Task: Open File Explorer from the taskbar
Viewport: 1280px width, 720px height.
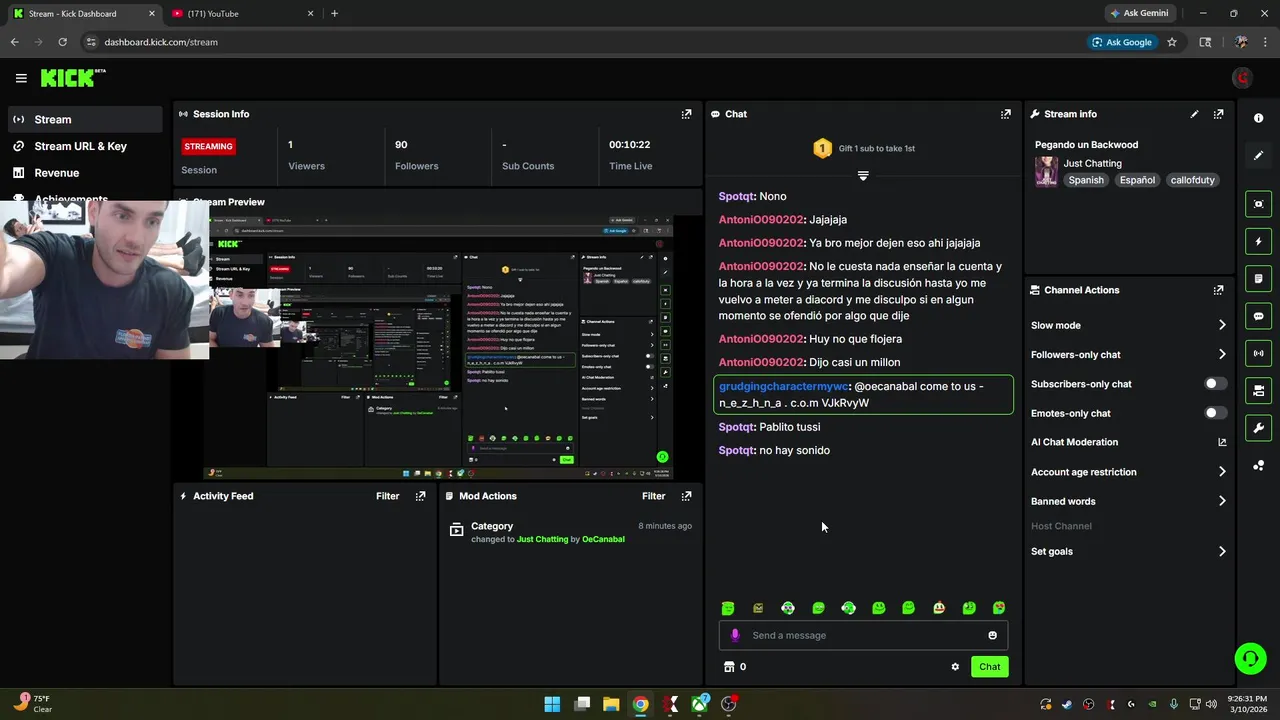Action: click(x=611, y=704)
